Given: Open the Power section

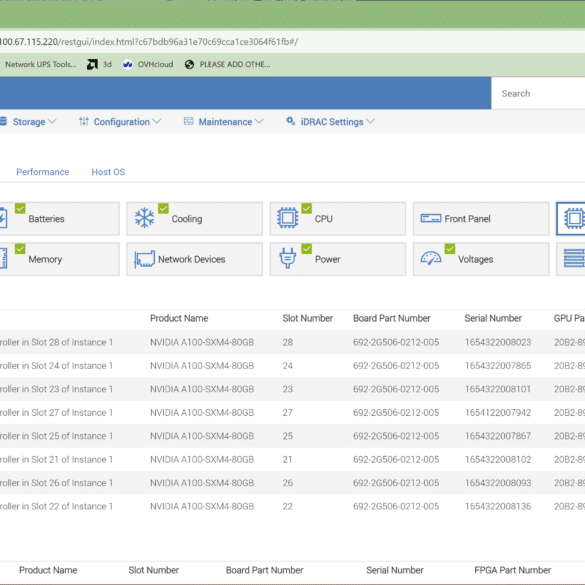Looking at the screenshot, I should pos(338,259).
